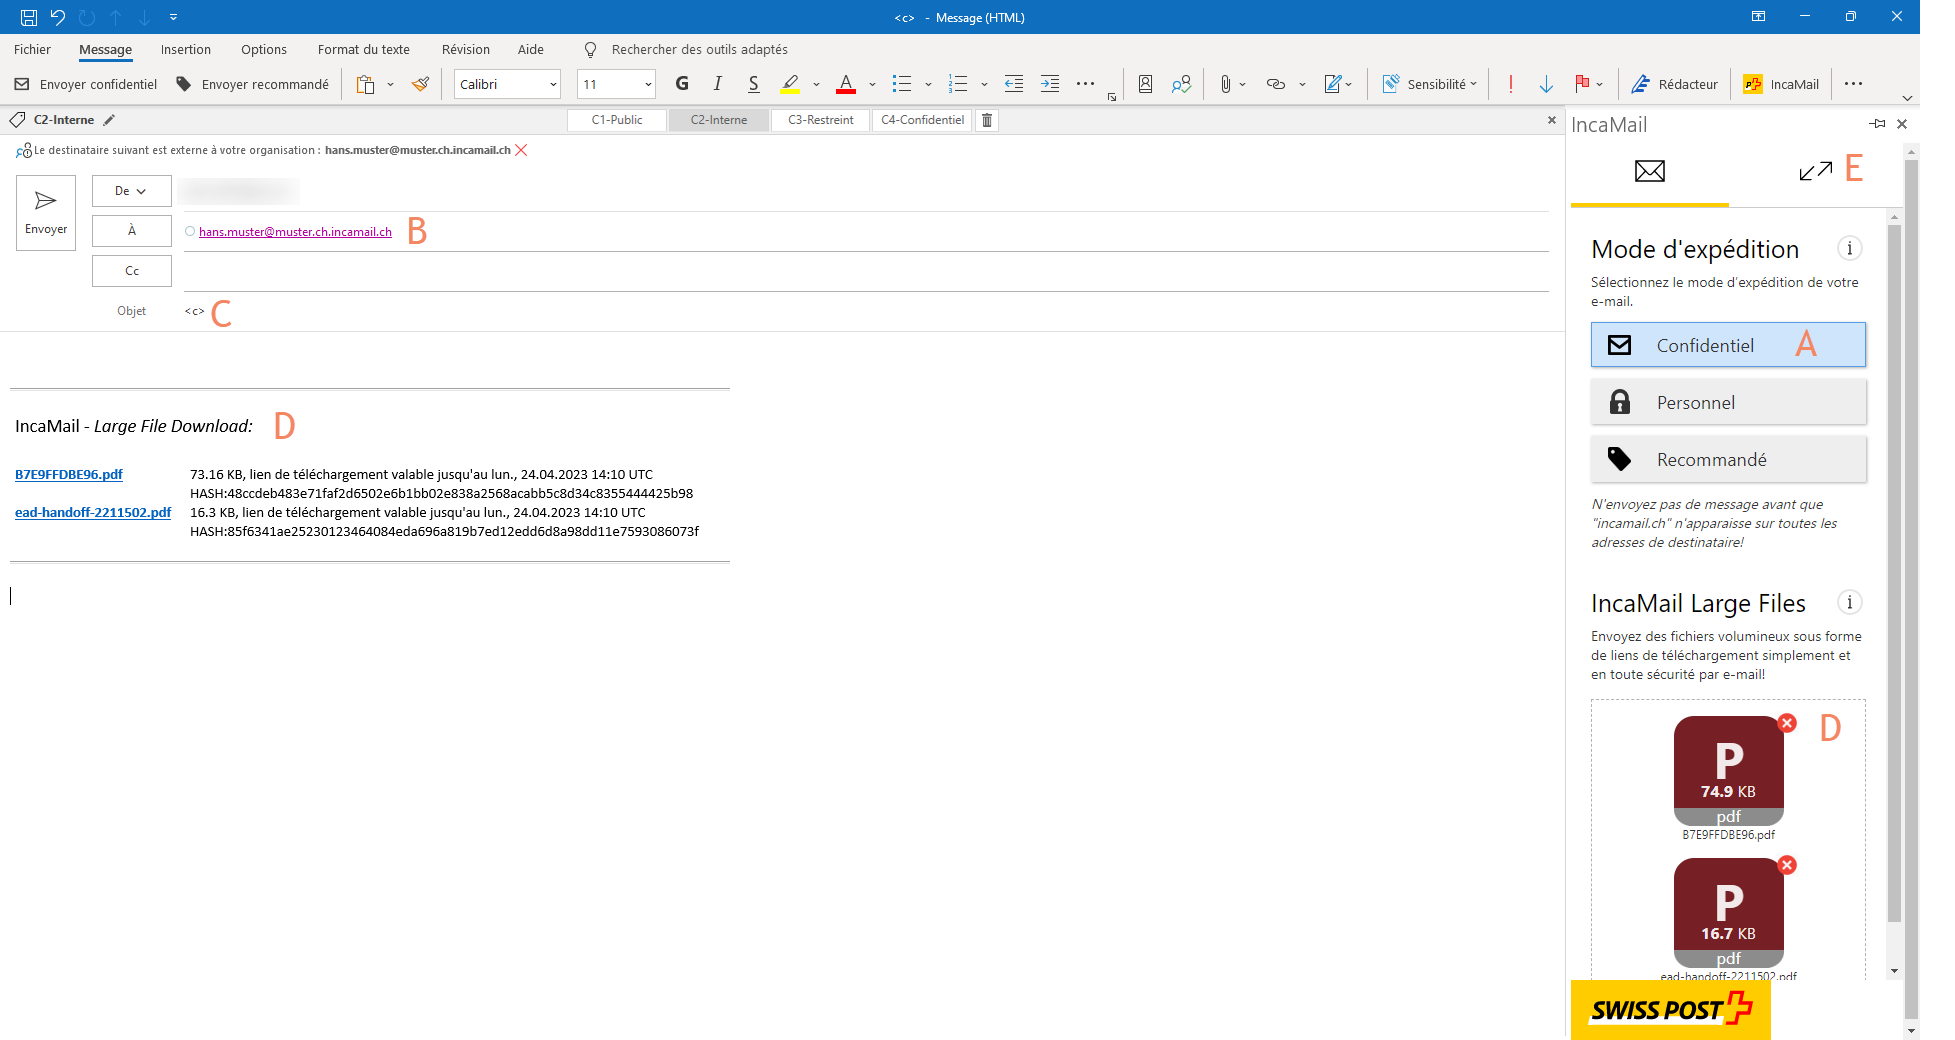This screenshot has height=1040, width=1955.
Task: Click the Envoyer confidentiel toolbar icon
Action: 22,85
